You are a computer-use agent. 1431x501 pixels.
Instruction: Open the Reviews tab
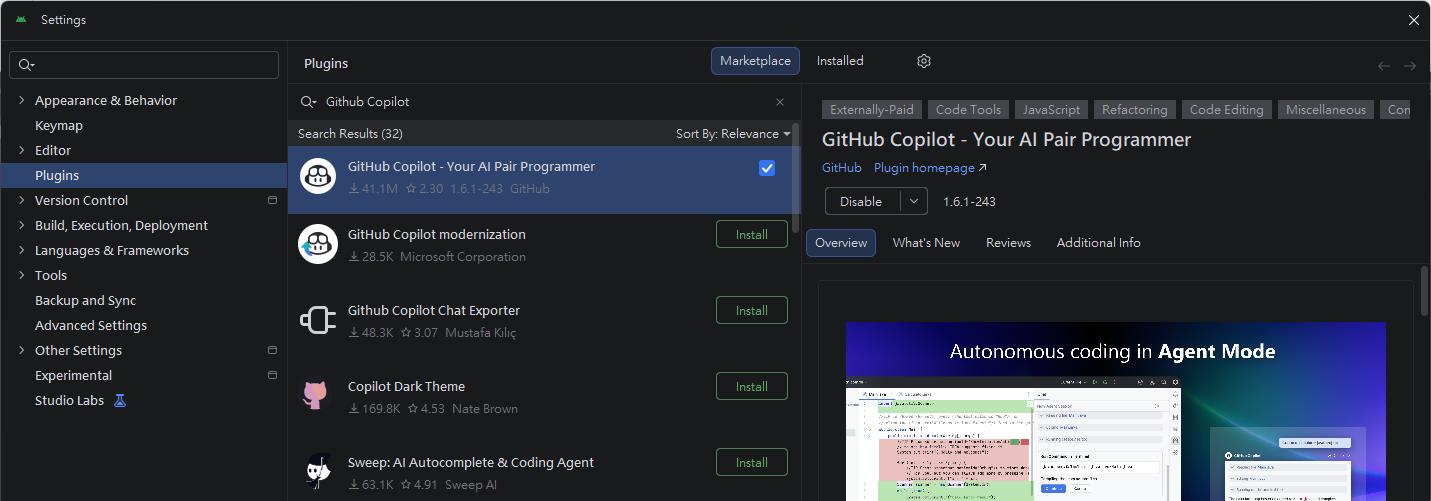click(1008, 243)
